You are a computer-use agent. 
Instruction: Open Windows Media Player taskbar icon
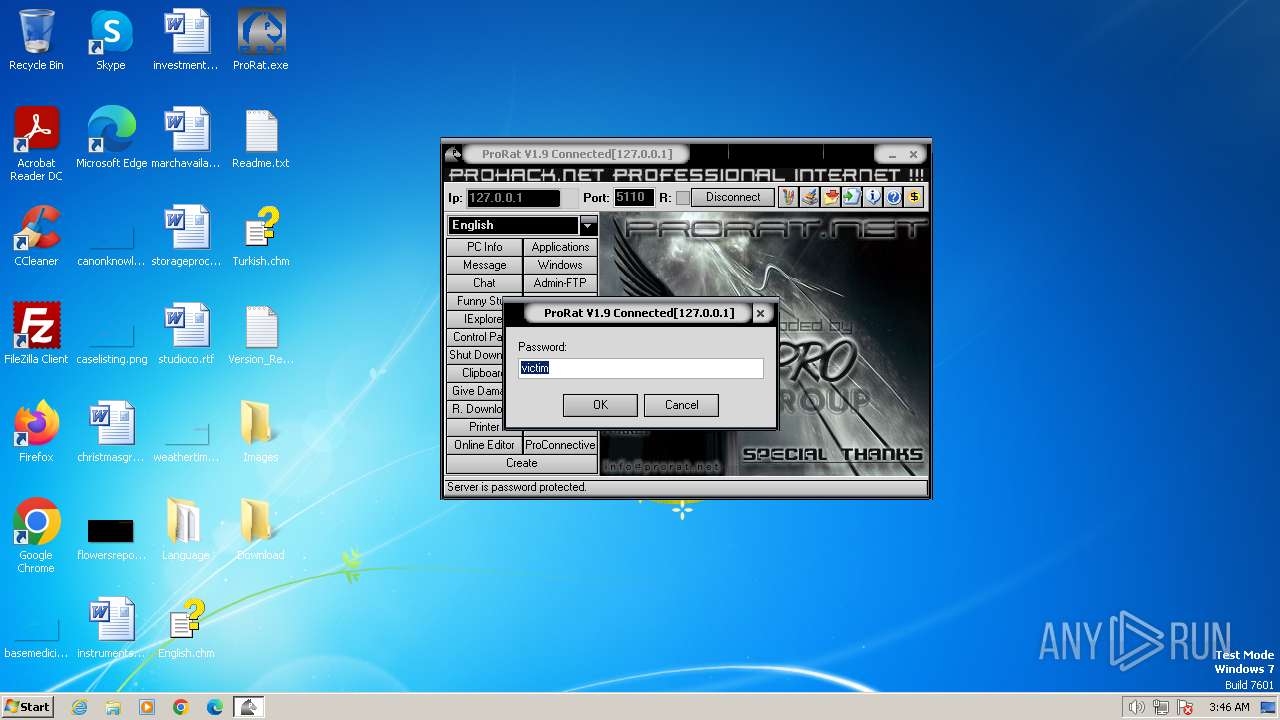(x=147, y=707)
